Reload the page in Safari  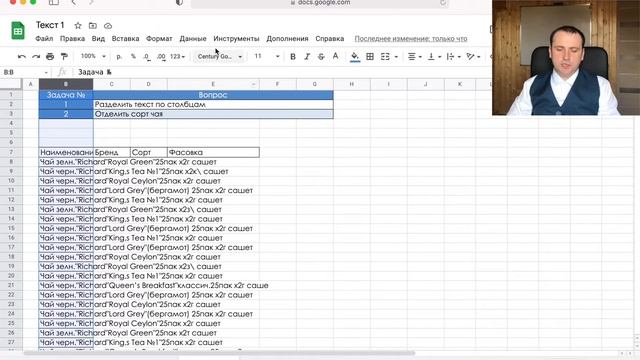tap(443, 2)
